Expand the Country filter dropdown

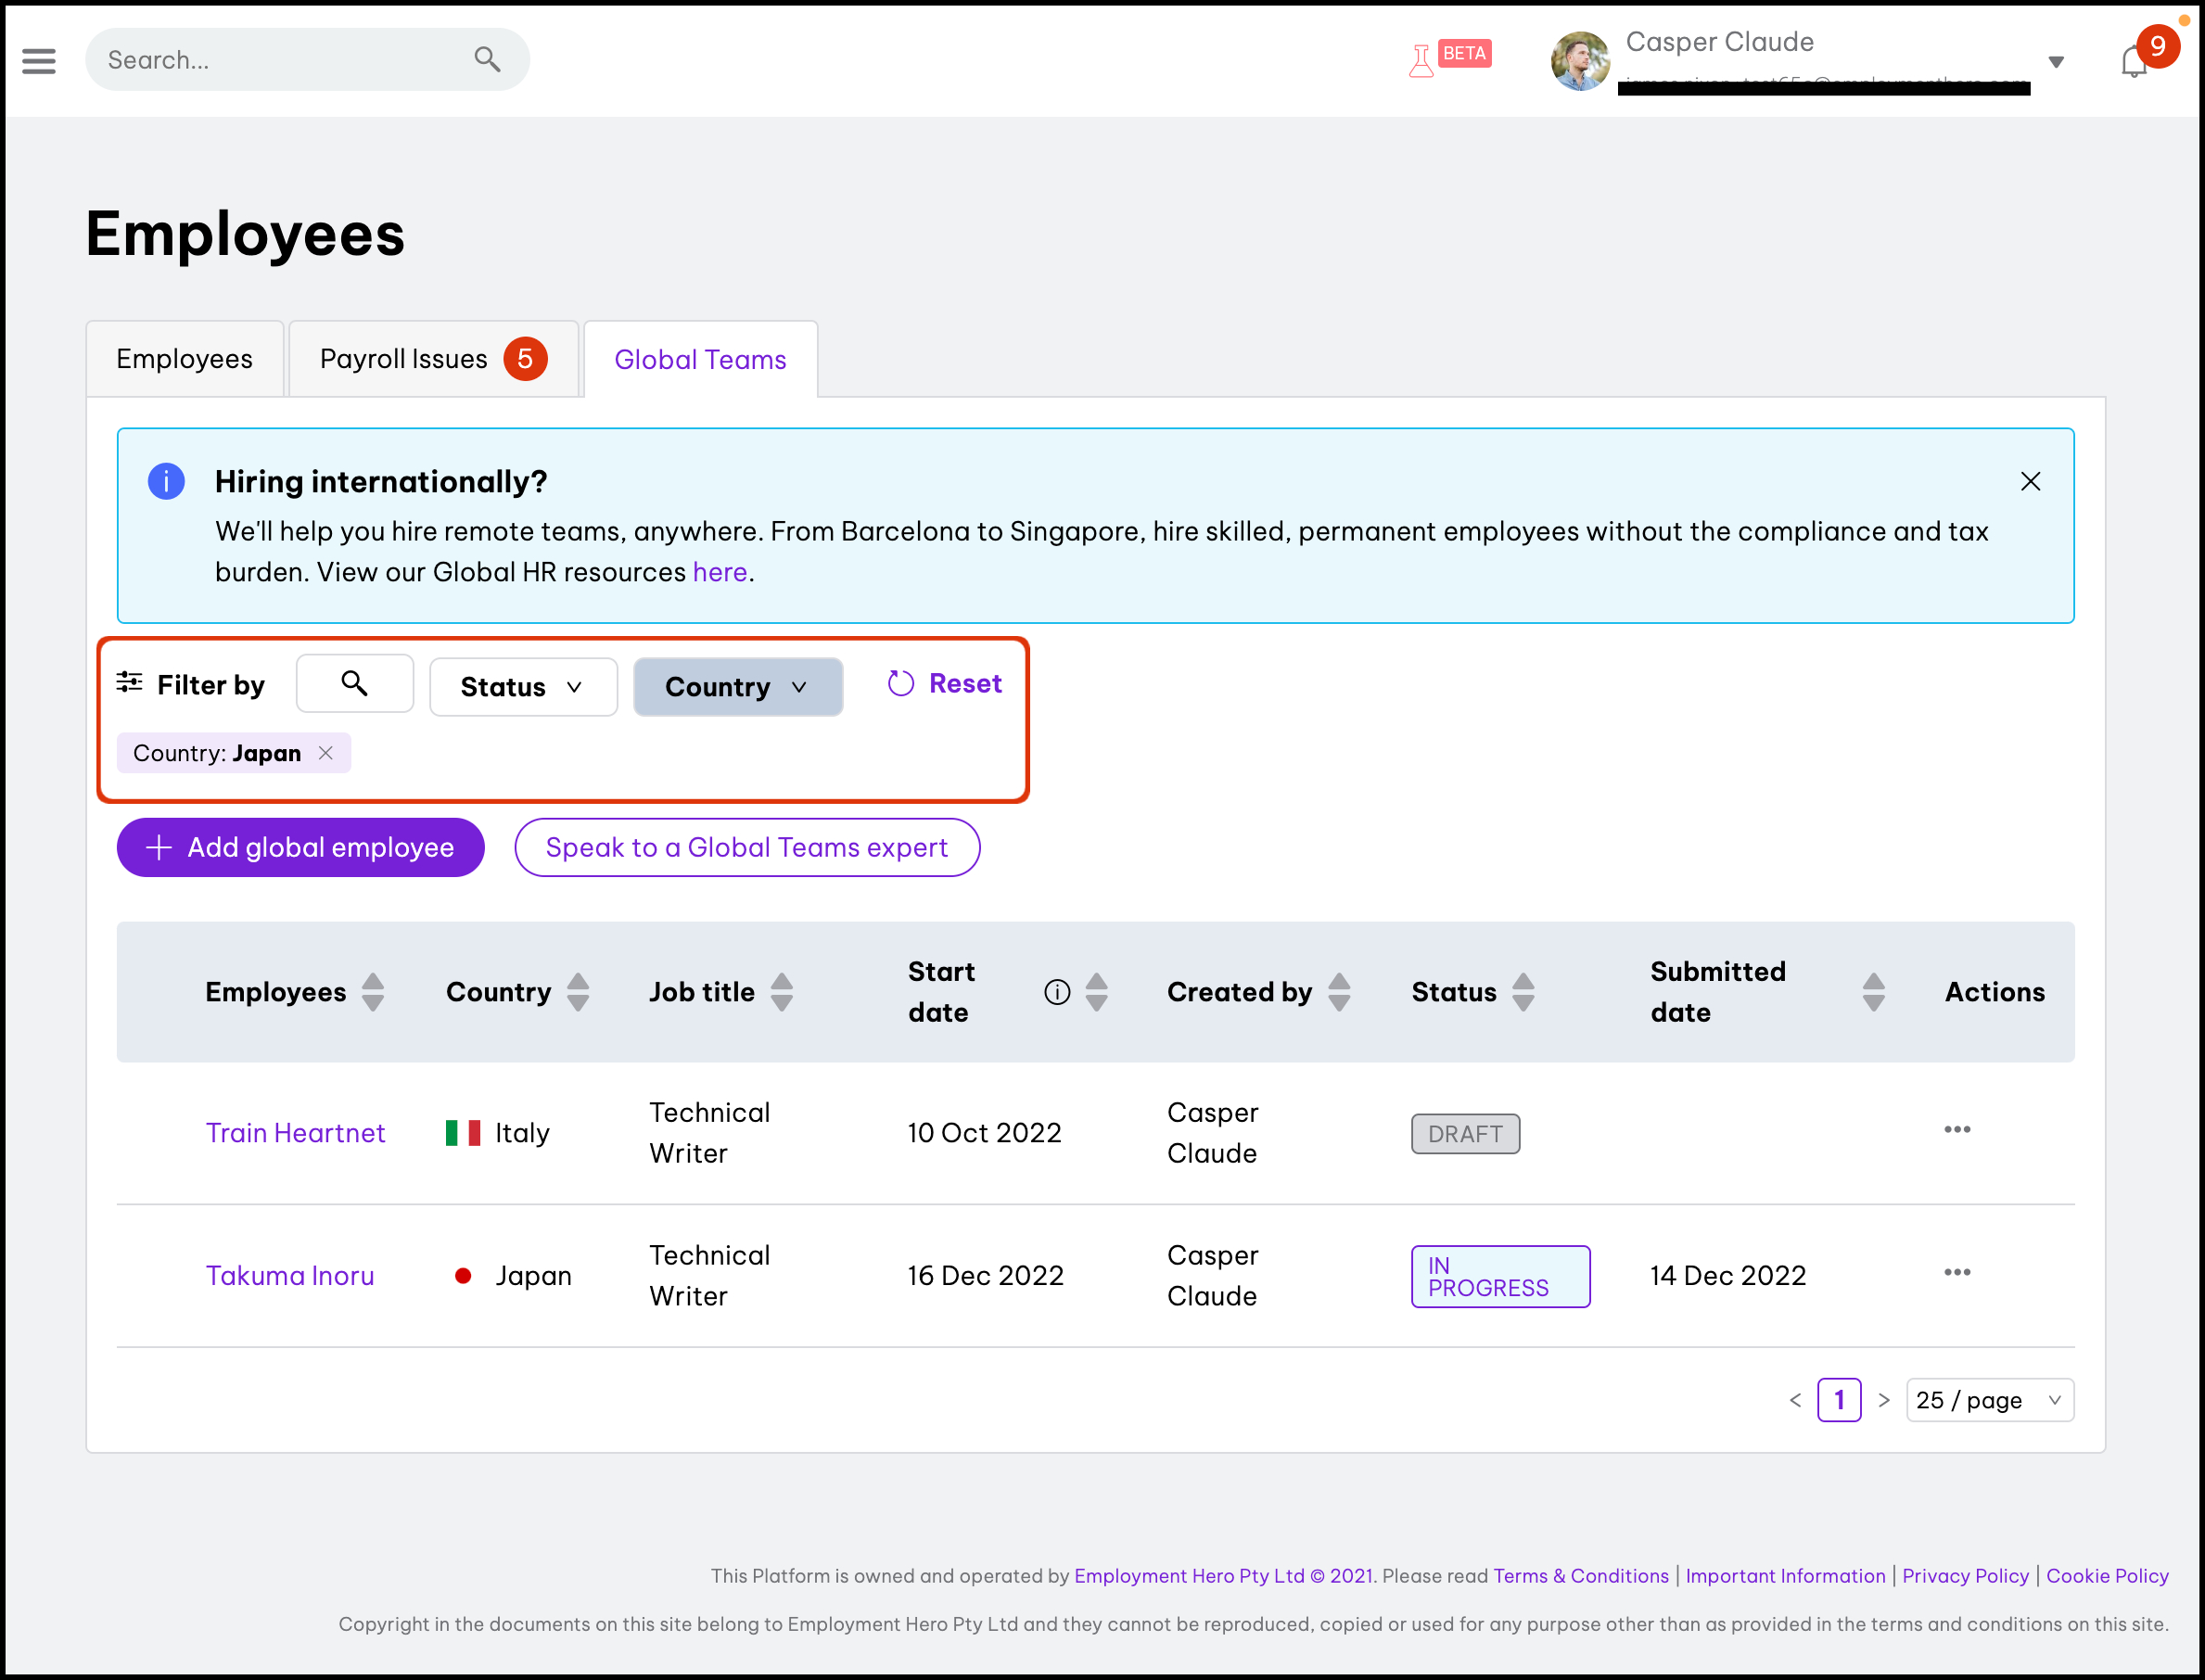pos(738,687)
